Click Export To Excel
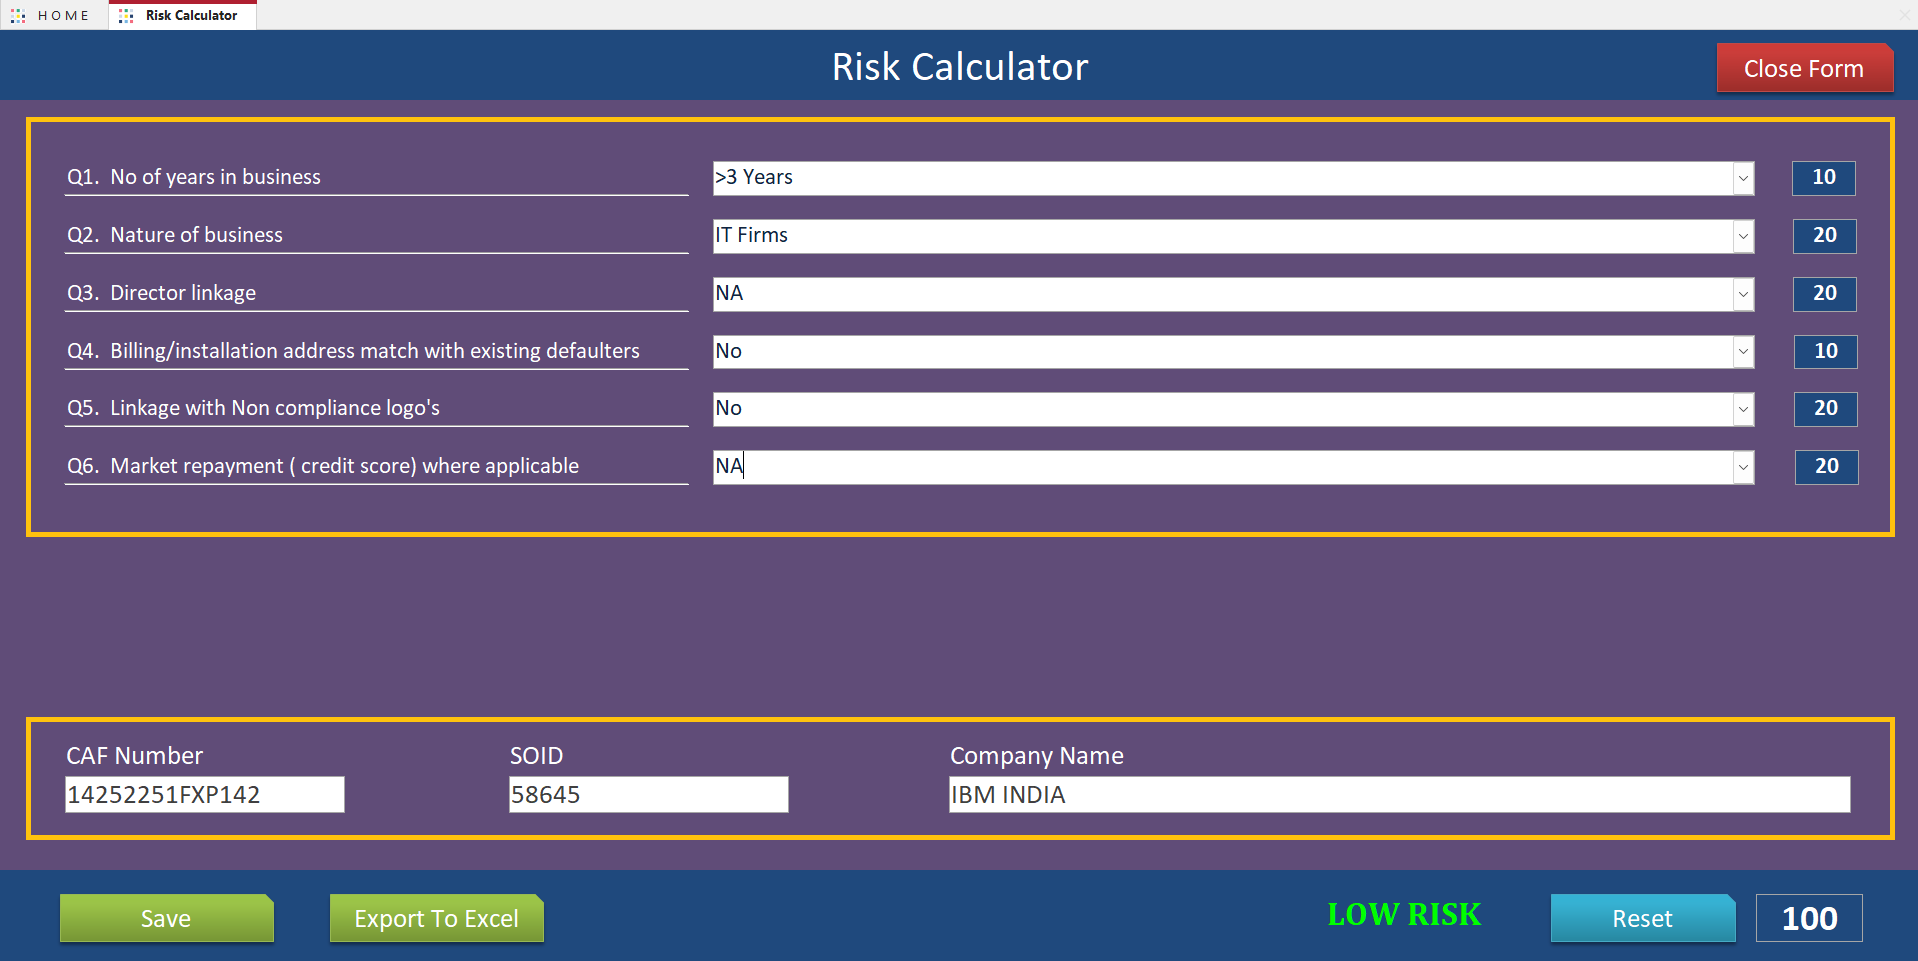The height and width of the screenshot is (961, 1918). (436, 917)
